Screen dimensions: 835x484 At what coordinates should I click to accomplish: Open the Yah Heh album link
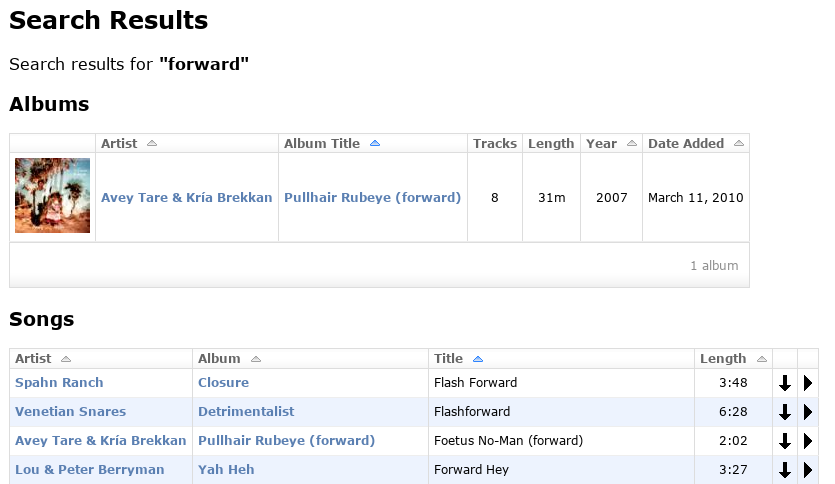pos(226,470)
